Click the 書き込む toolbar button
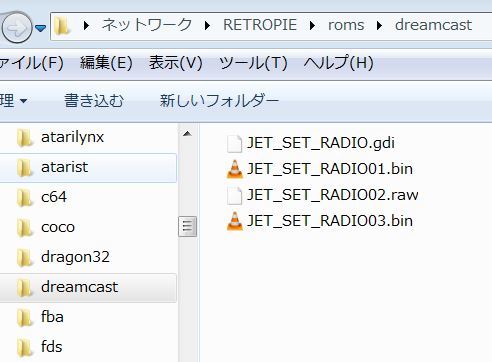This screenshot has height=362, width=492. click(x=94, y=101)
